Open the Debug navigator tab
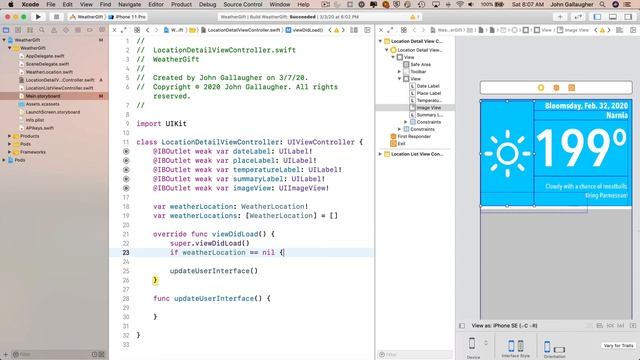Viewport: 640px width, 360px height. pos(78,30)
